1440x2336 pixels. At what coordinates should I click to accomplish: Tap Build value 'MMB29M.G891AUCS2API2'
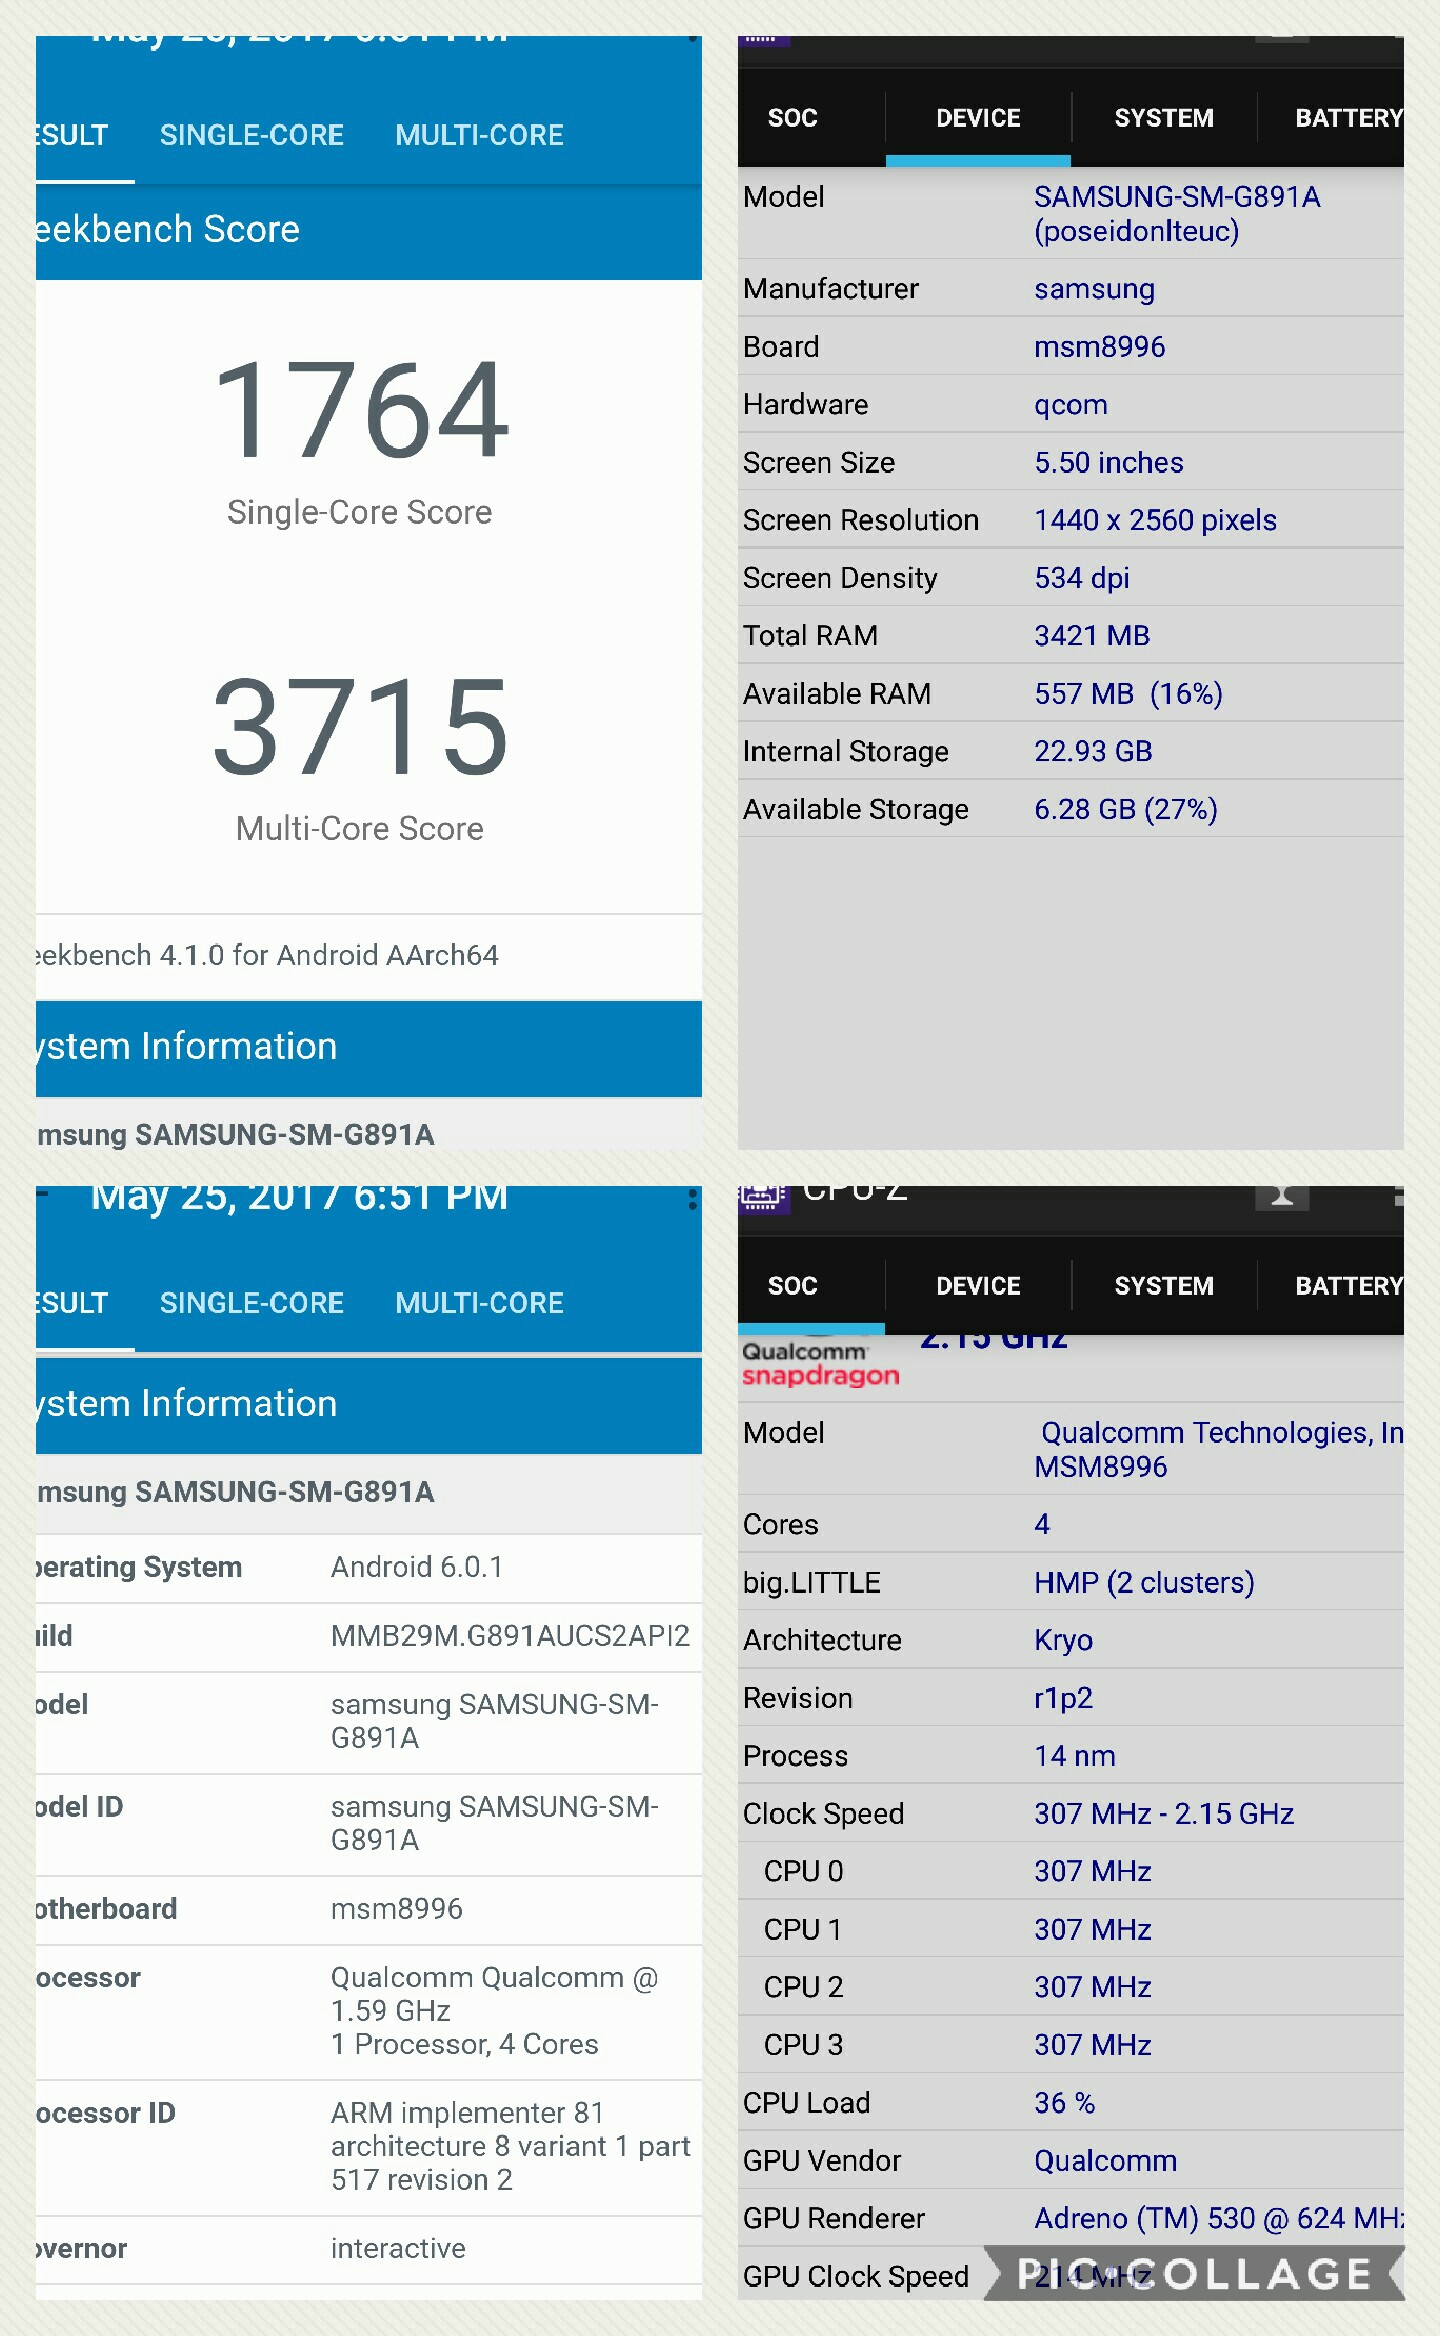coord(511,1636)
